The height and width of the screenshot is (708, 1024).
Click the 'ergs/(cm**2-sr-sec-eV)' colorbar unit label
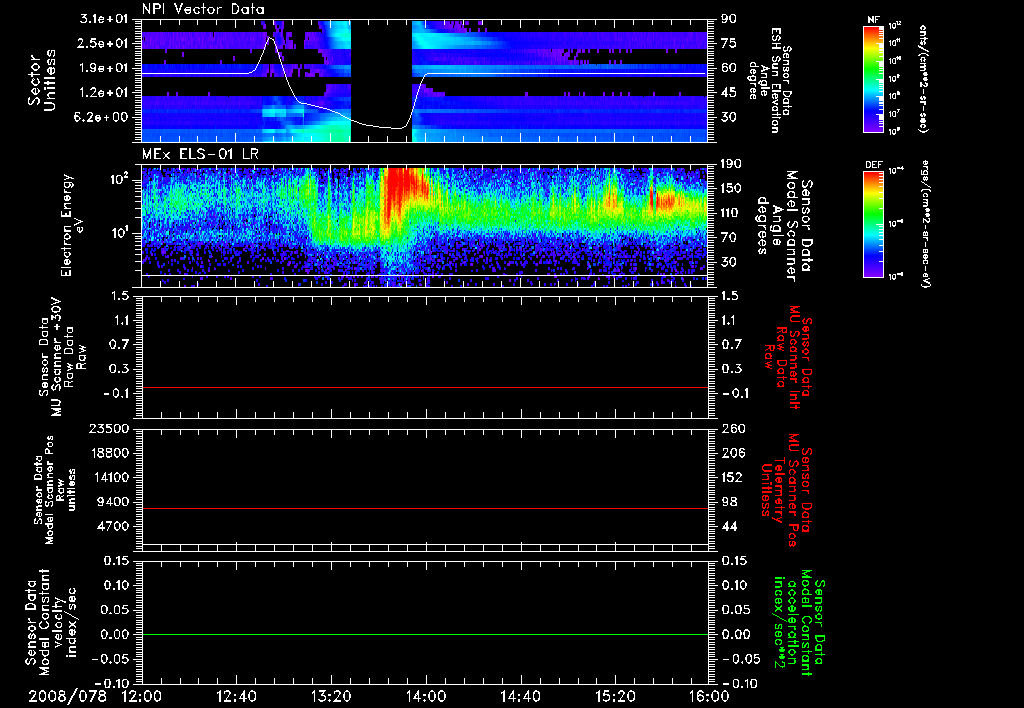pos(925,223)
